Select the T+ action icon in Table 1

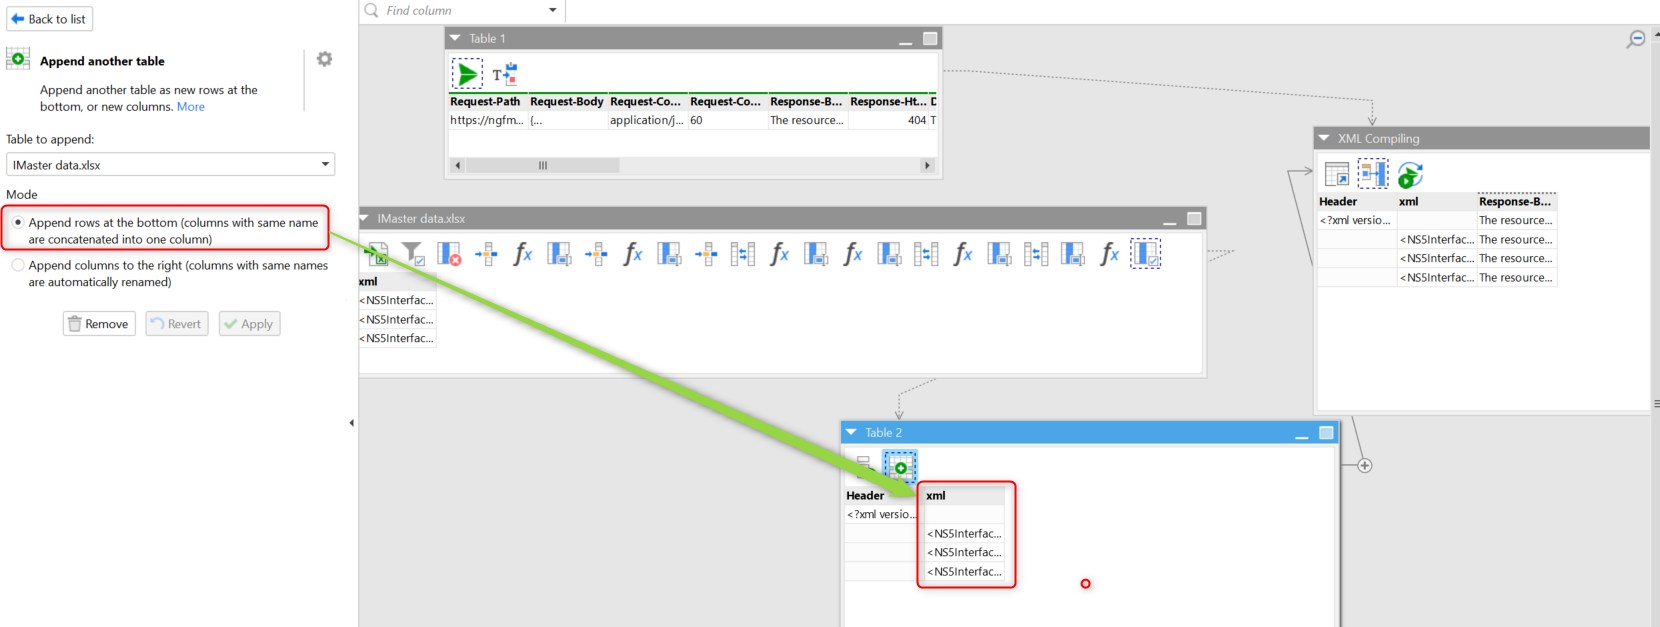tap(505, 74)
